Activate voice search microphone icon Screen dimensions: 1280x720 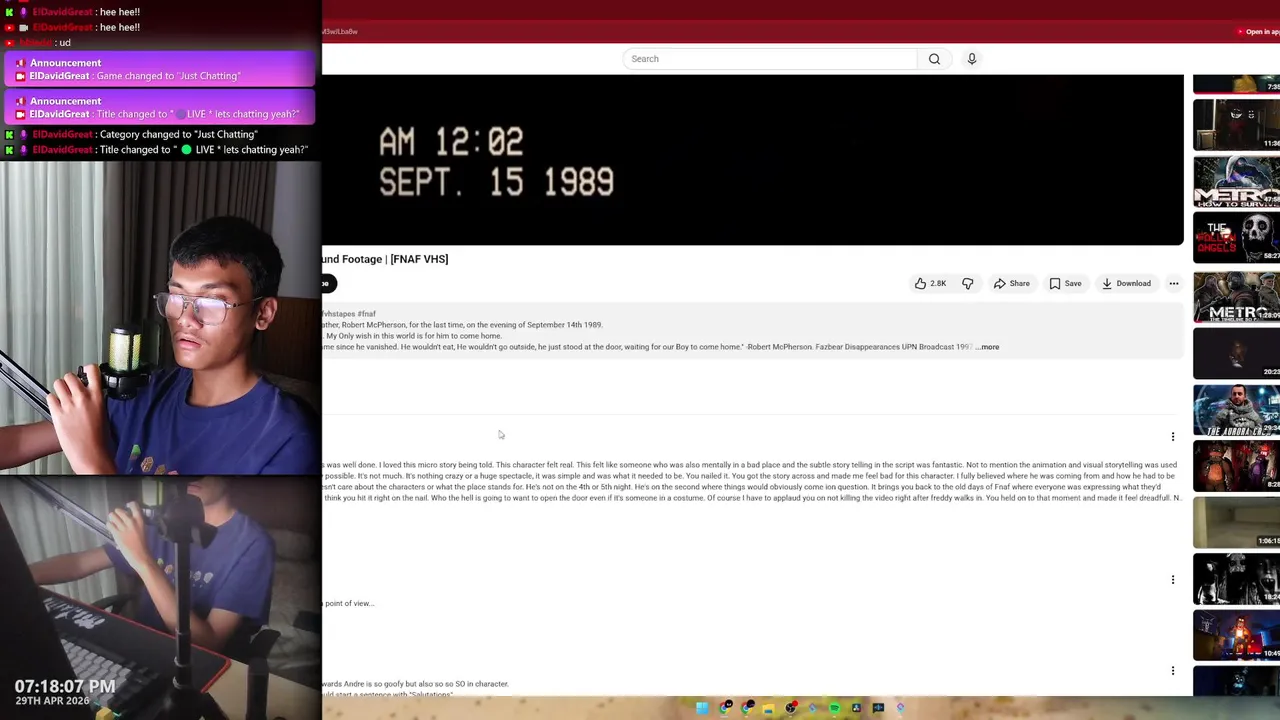point(971,59)
